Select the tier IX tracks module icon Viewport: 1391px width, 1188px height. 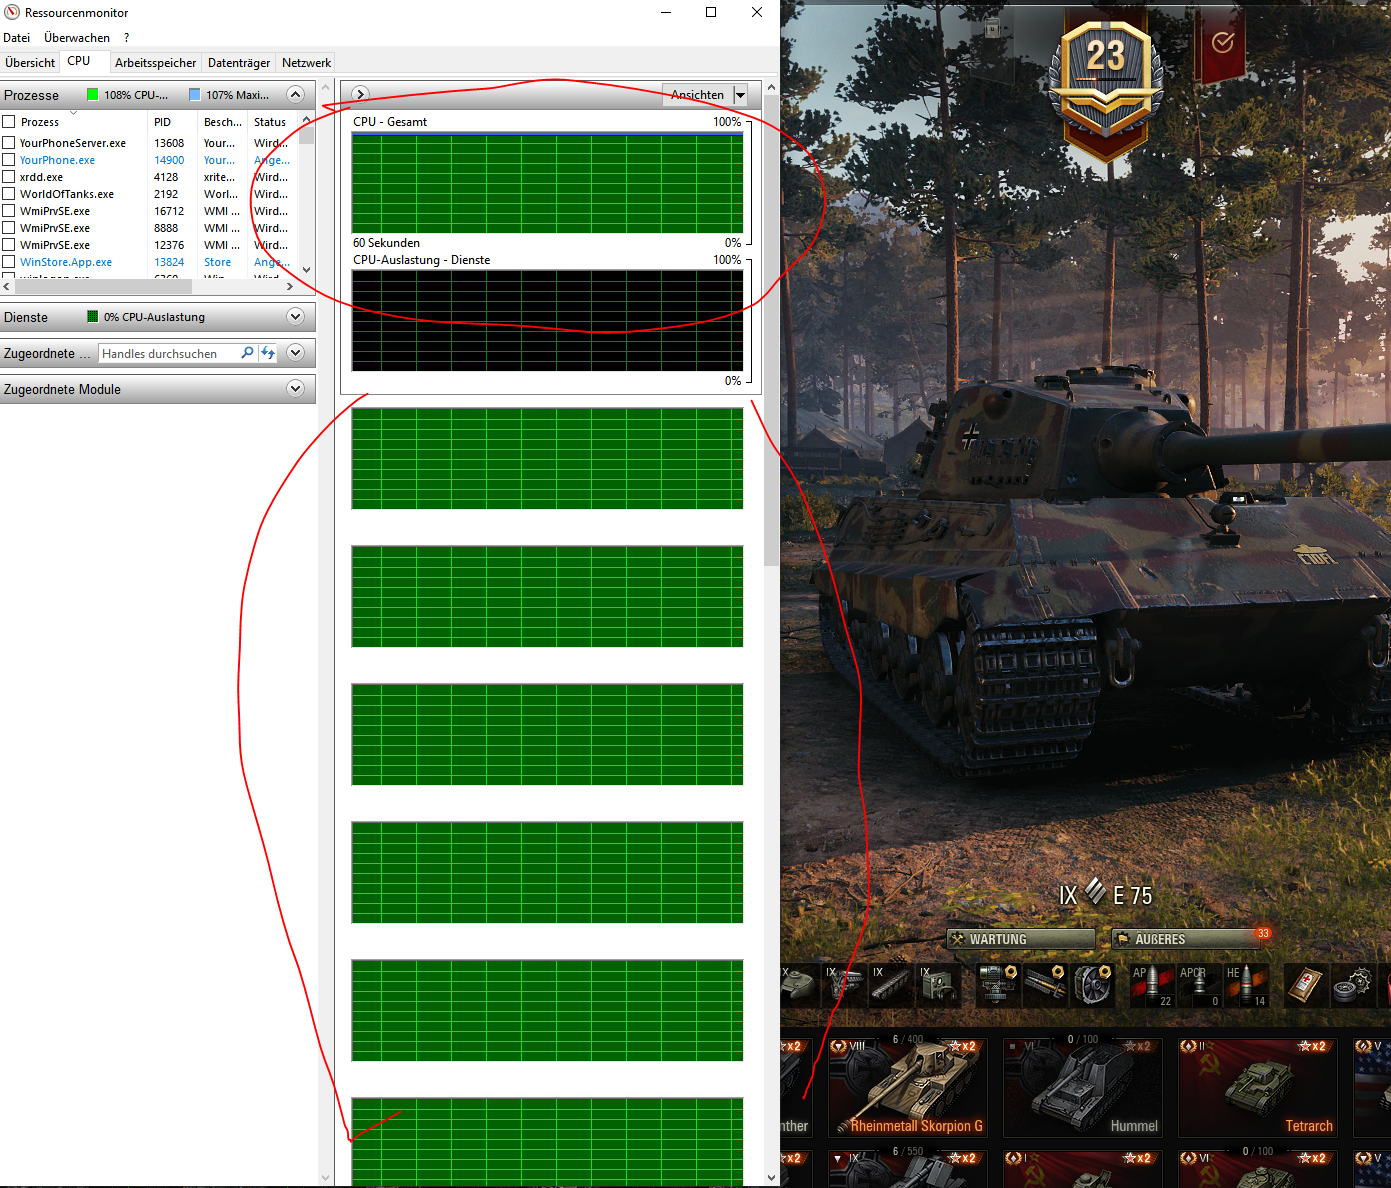[x=892, y=984]
